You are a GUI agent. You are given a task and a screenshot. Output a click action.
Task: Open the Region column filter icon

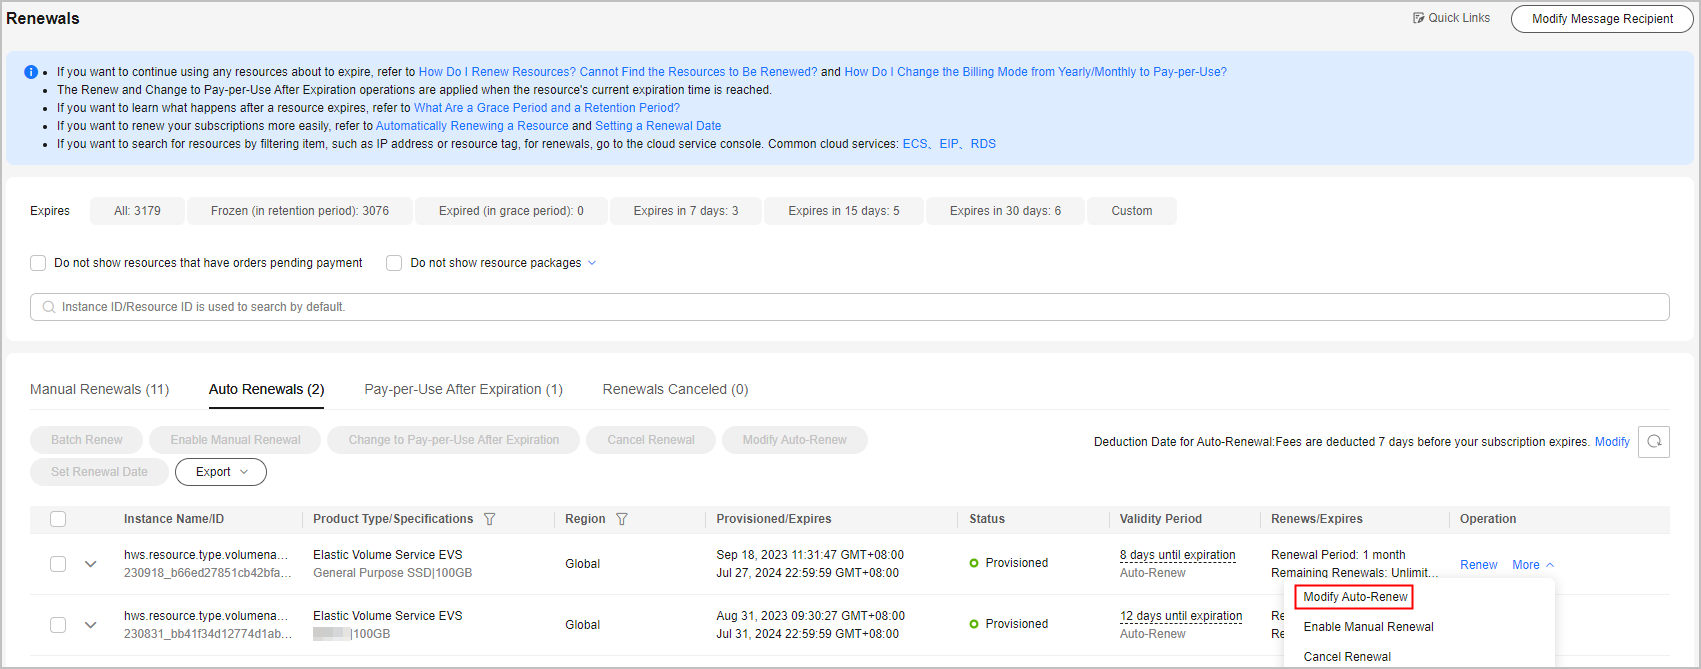pyautogui.click(x=622, y=519)
